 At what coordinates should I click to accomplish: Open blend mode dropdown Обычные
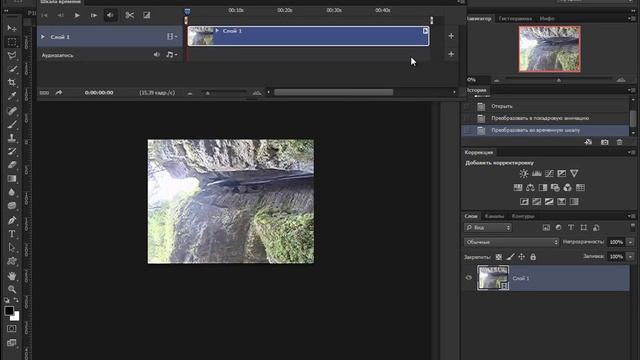coord(511,242)
